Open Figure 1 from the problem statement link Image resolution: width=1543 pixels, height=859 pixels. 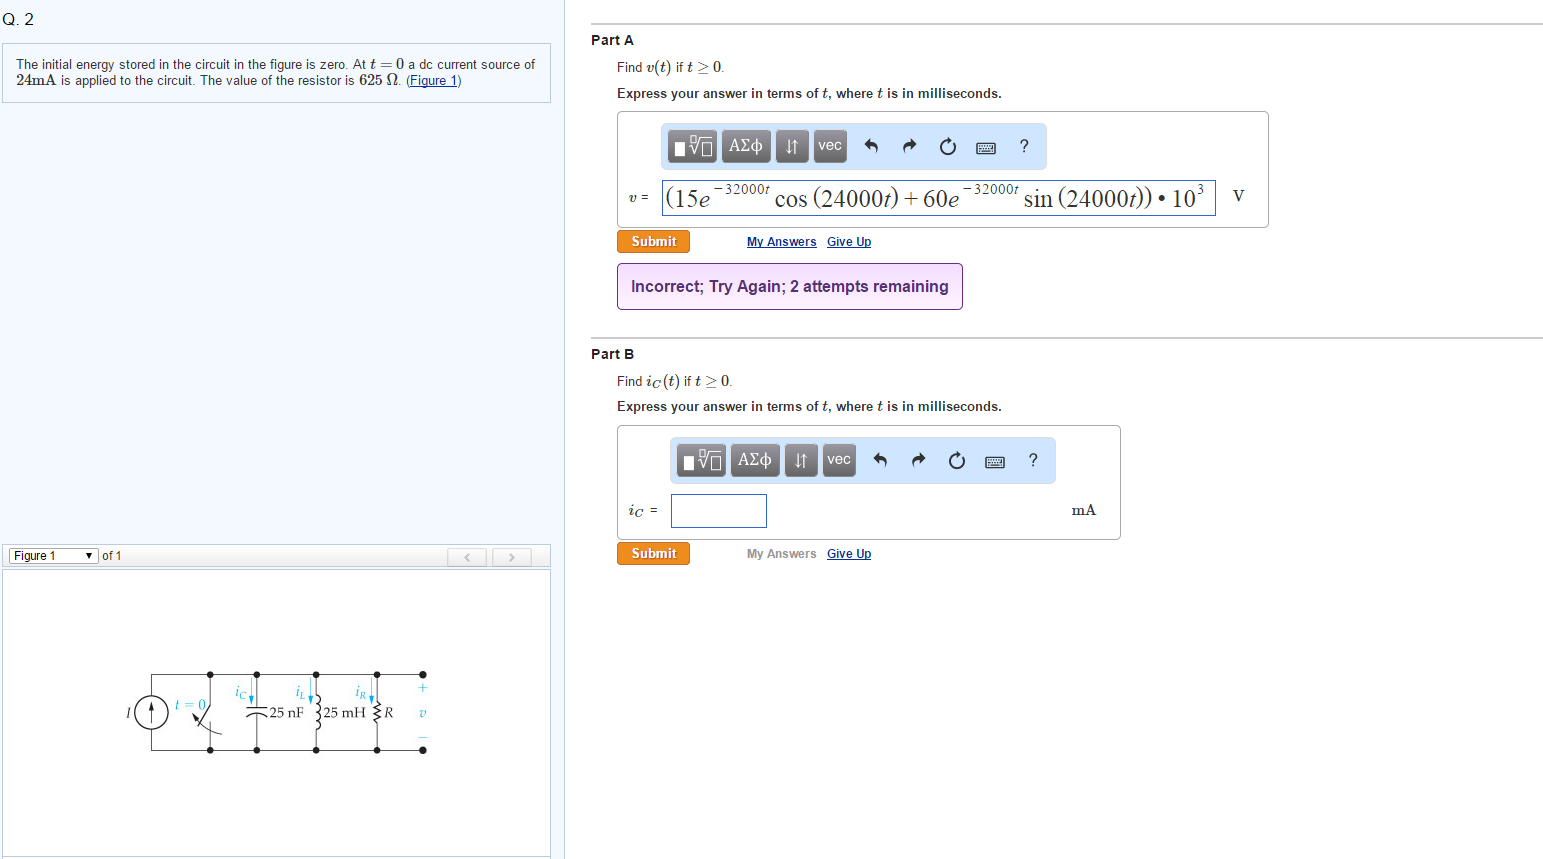coord(433,80)
